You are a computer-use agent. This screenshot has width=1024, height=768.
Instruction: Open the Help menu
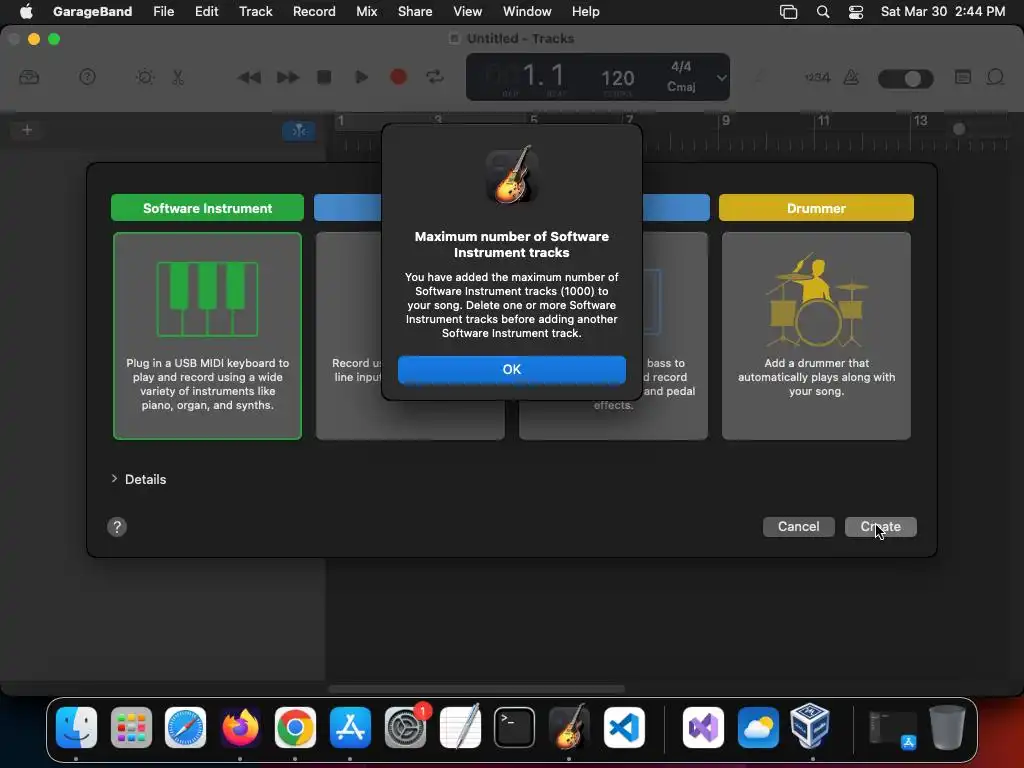[x=585, y=11]
